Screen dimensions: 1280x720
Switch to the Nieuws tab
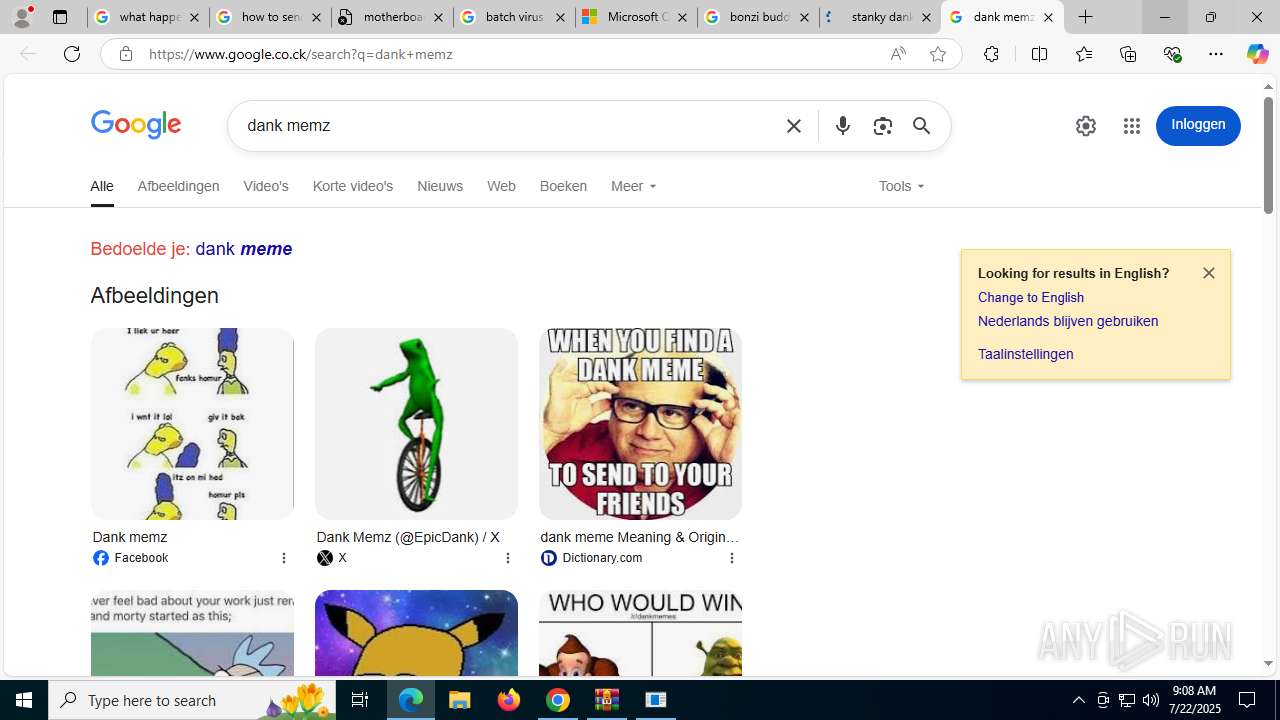point(440,186)
